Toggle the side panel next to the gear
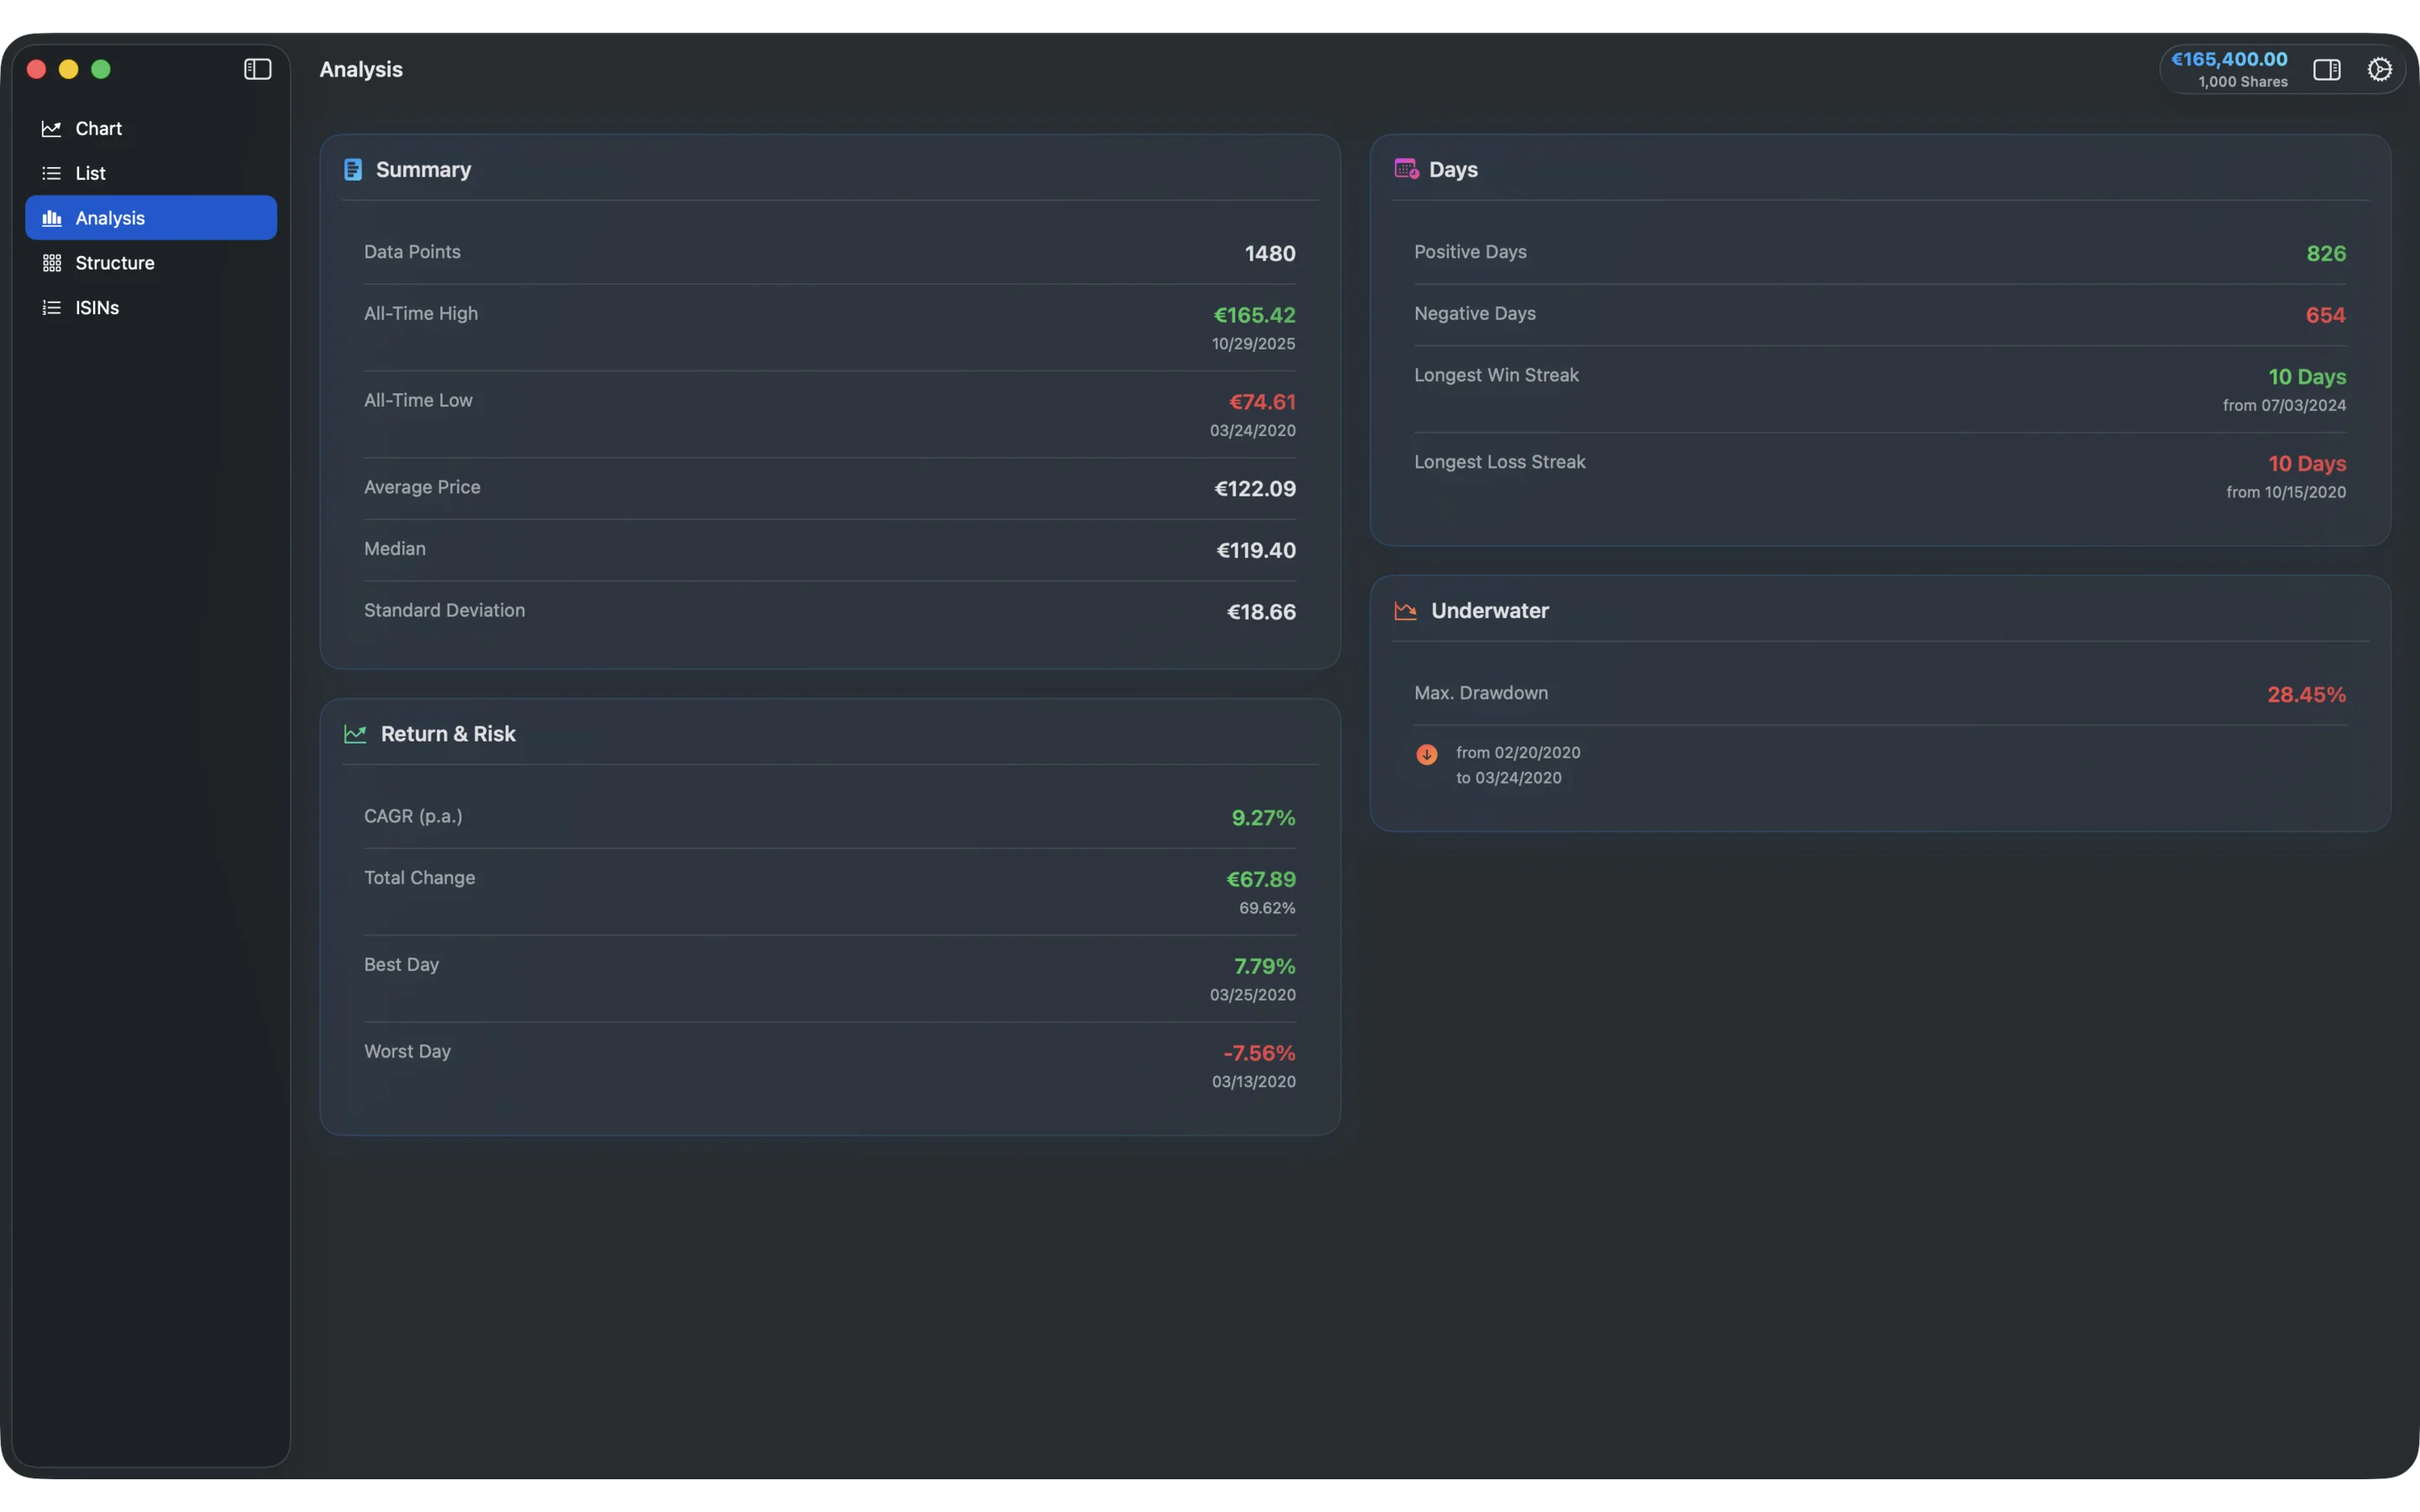 click(2327, 69)
